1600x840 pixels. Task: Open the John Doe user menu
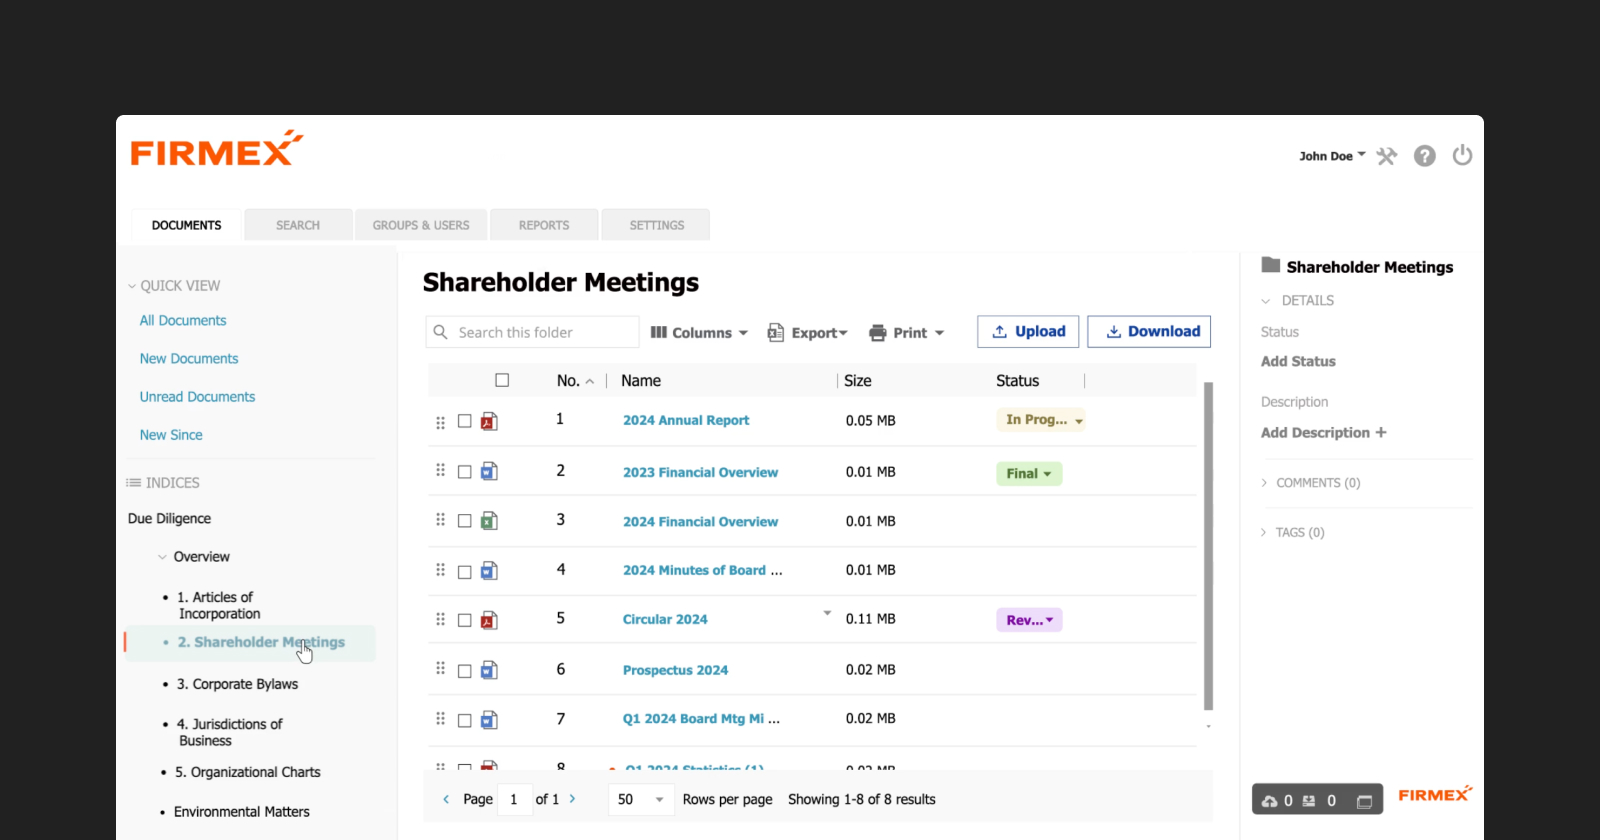click(x=1332, y=156)
